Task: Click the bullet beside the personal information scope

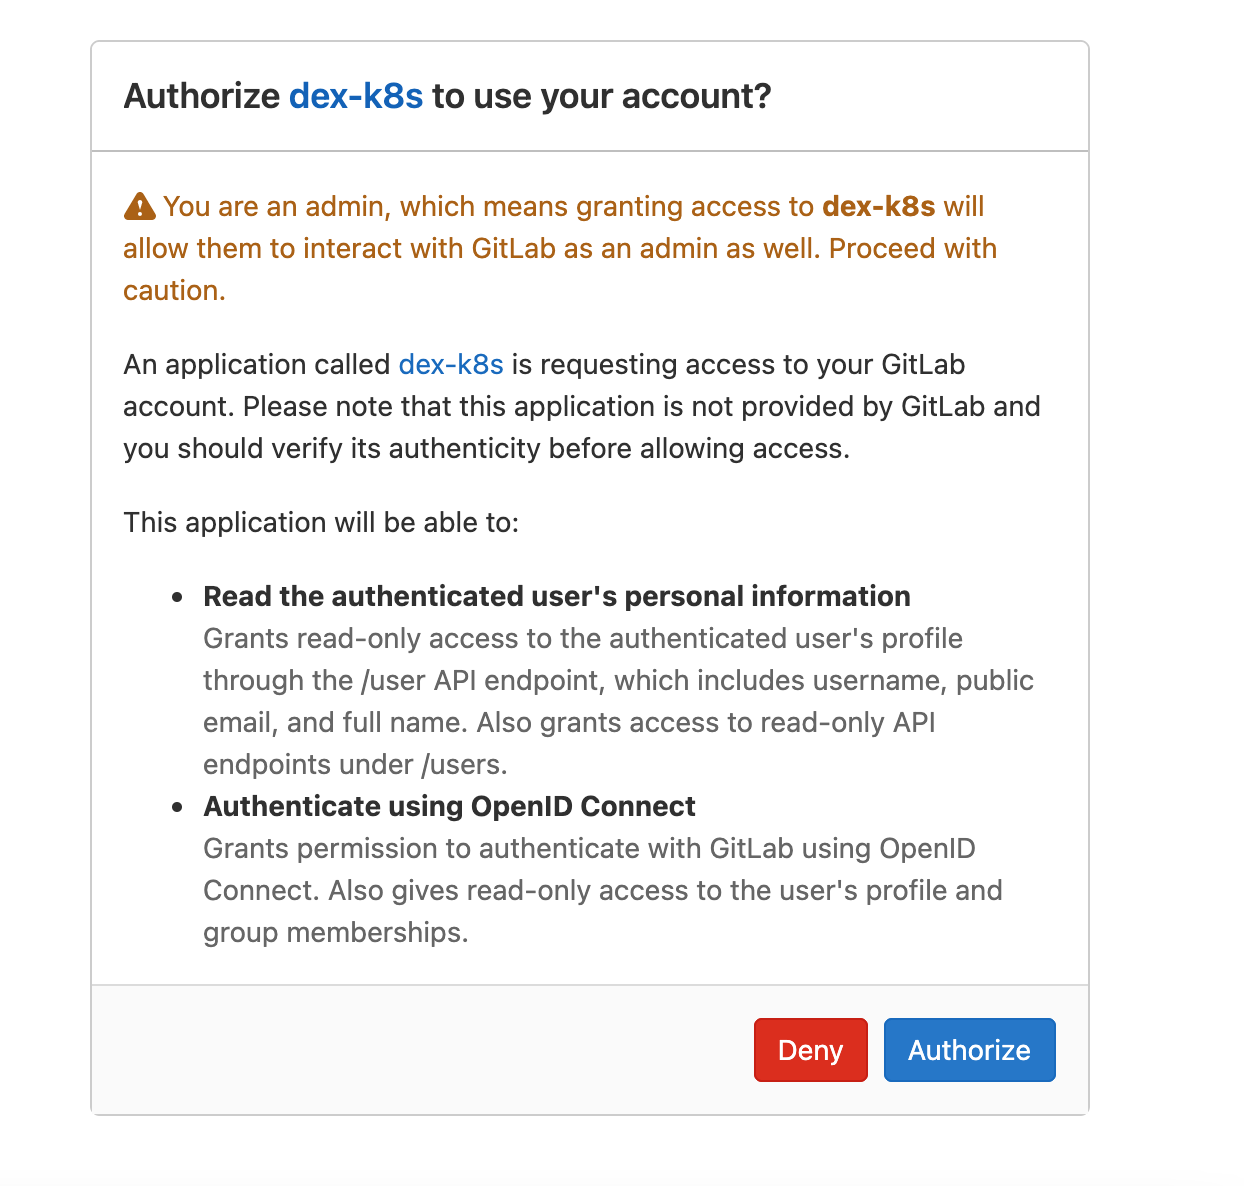Action: coord(177,597)
